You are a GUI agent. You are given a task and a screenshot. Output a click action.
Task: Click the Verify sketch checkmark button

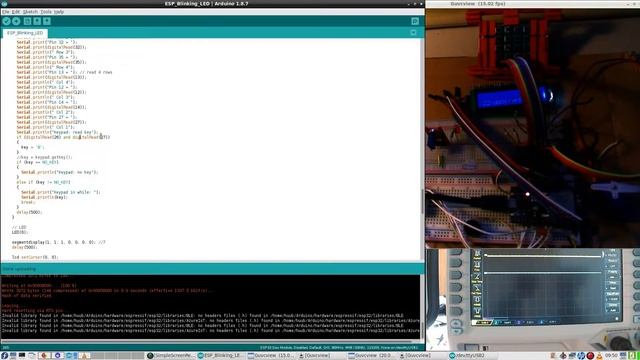[x=6, y=21]
